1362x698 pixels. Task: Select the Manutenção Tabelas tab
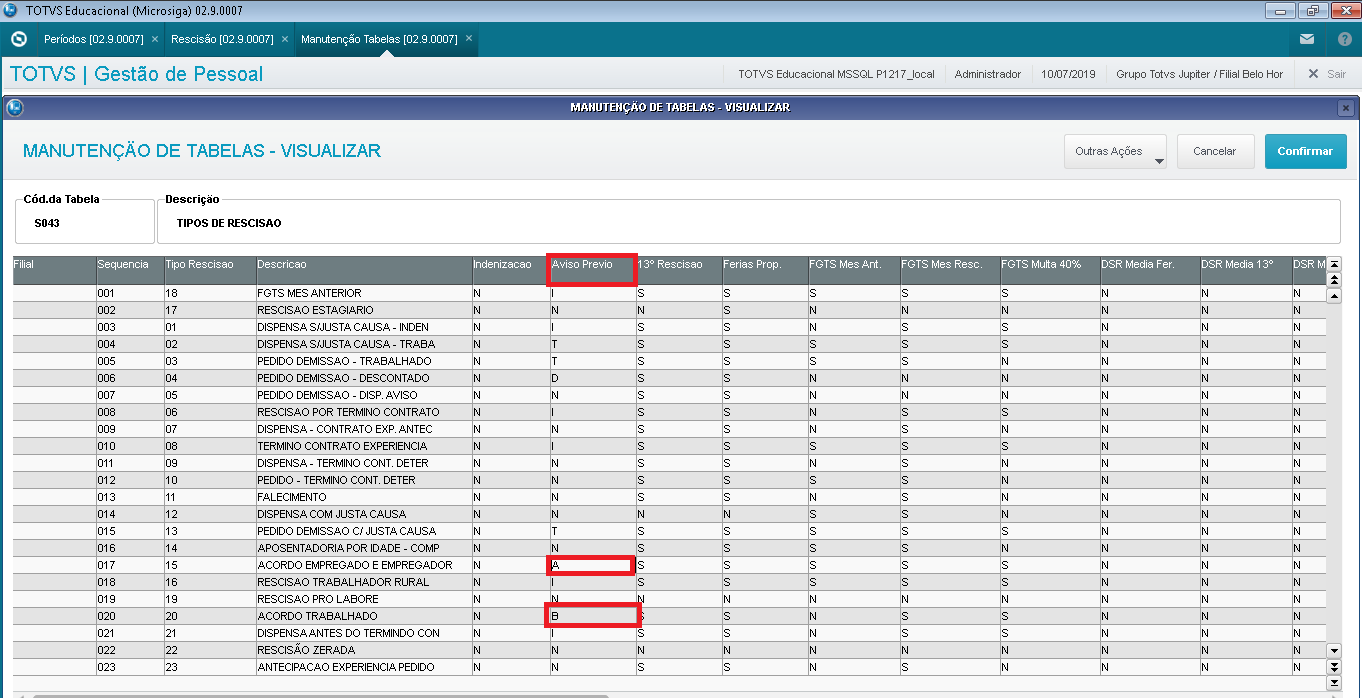pos(379,39)
